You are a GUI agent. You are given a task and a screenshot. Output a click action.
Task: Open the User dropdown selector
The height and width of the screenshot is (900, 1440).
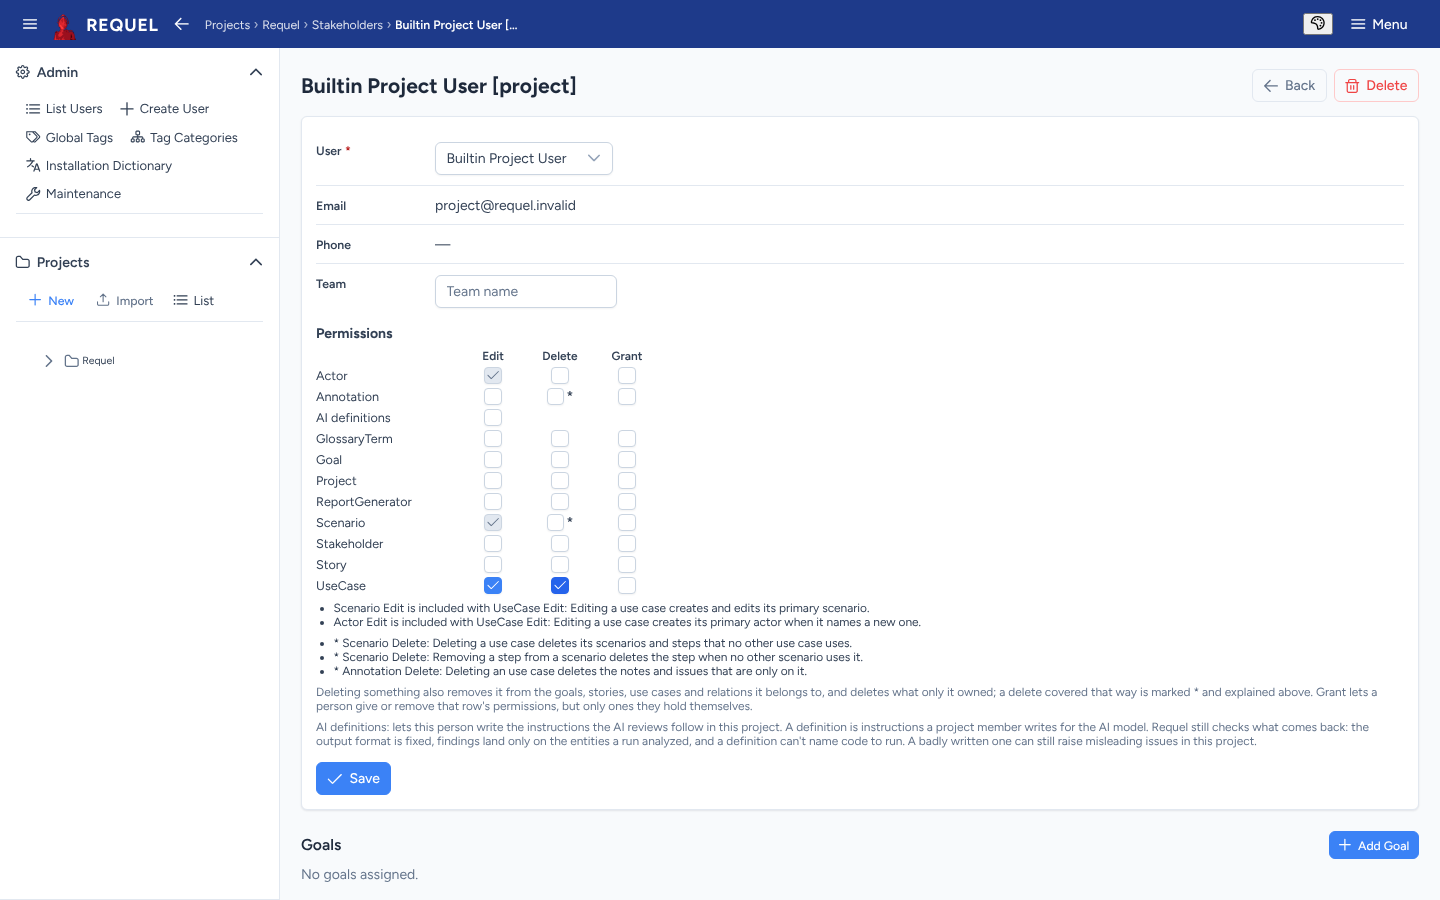click(x=524, y=158)
